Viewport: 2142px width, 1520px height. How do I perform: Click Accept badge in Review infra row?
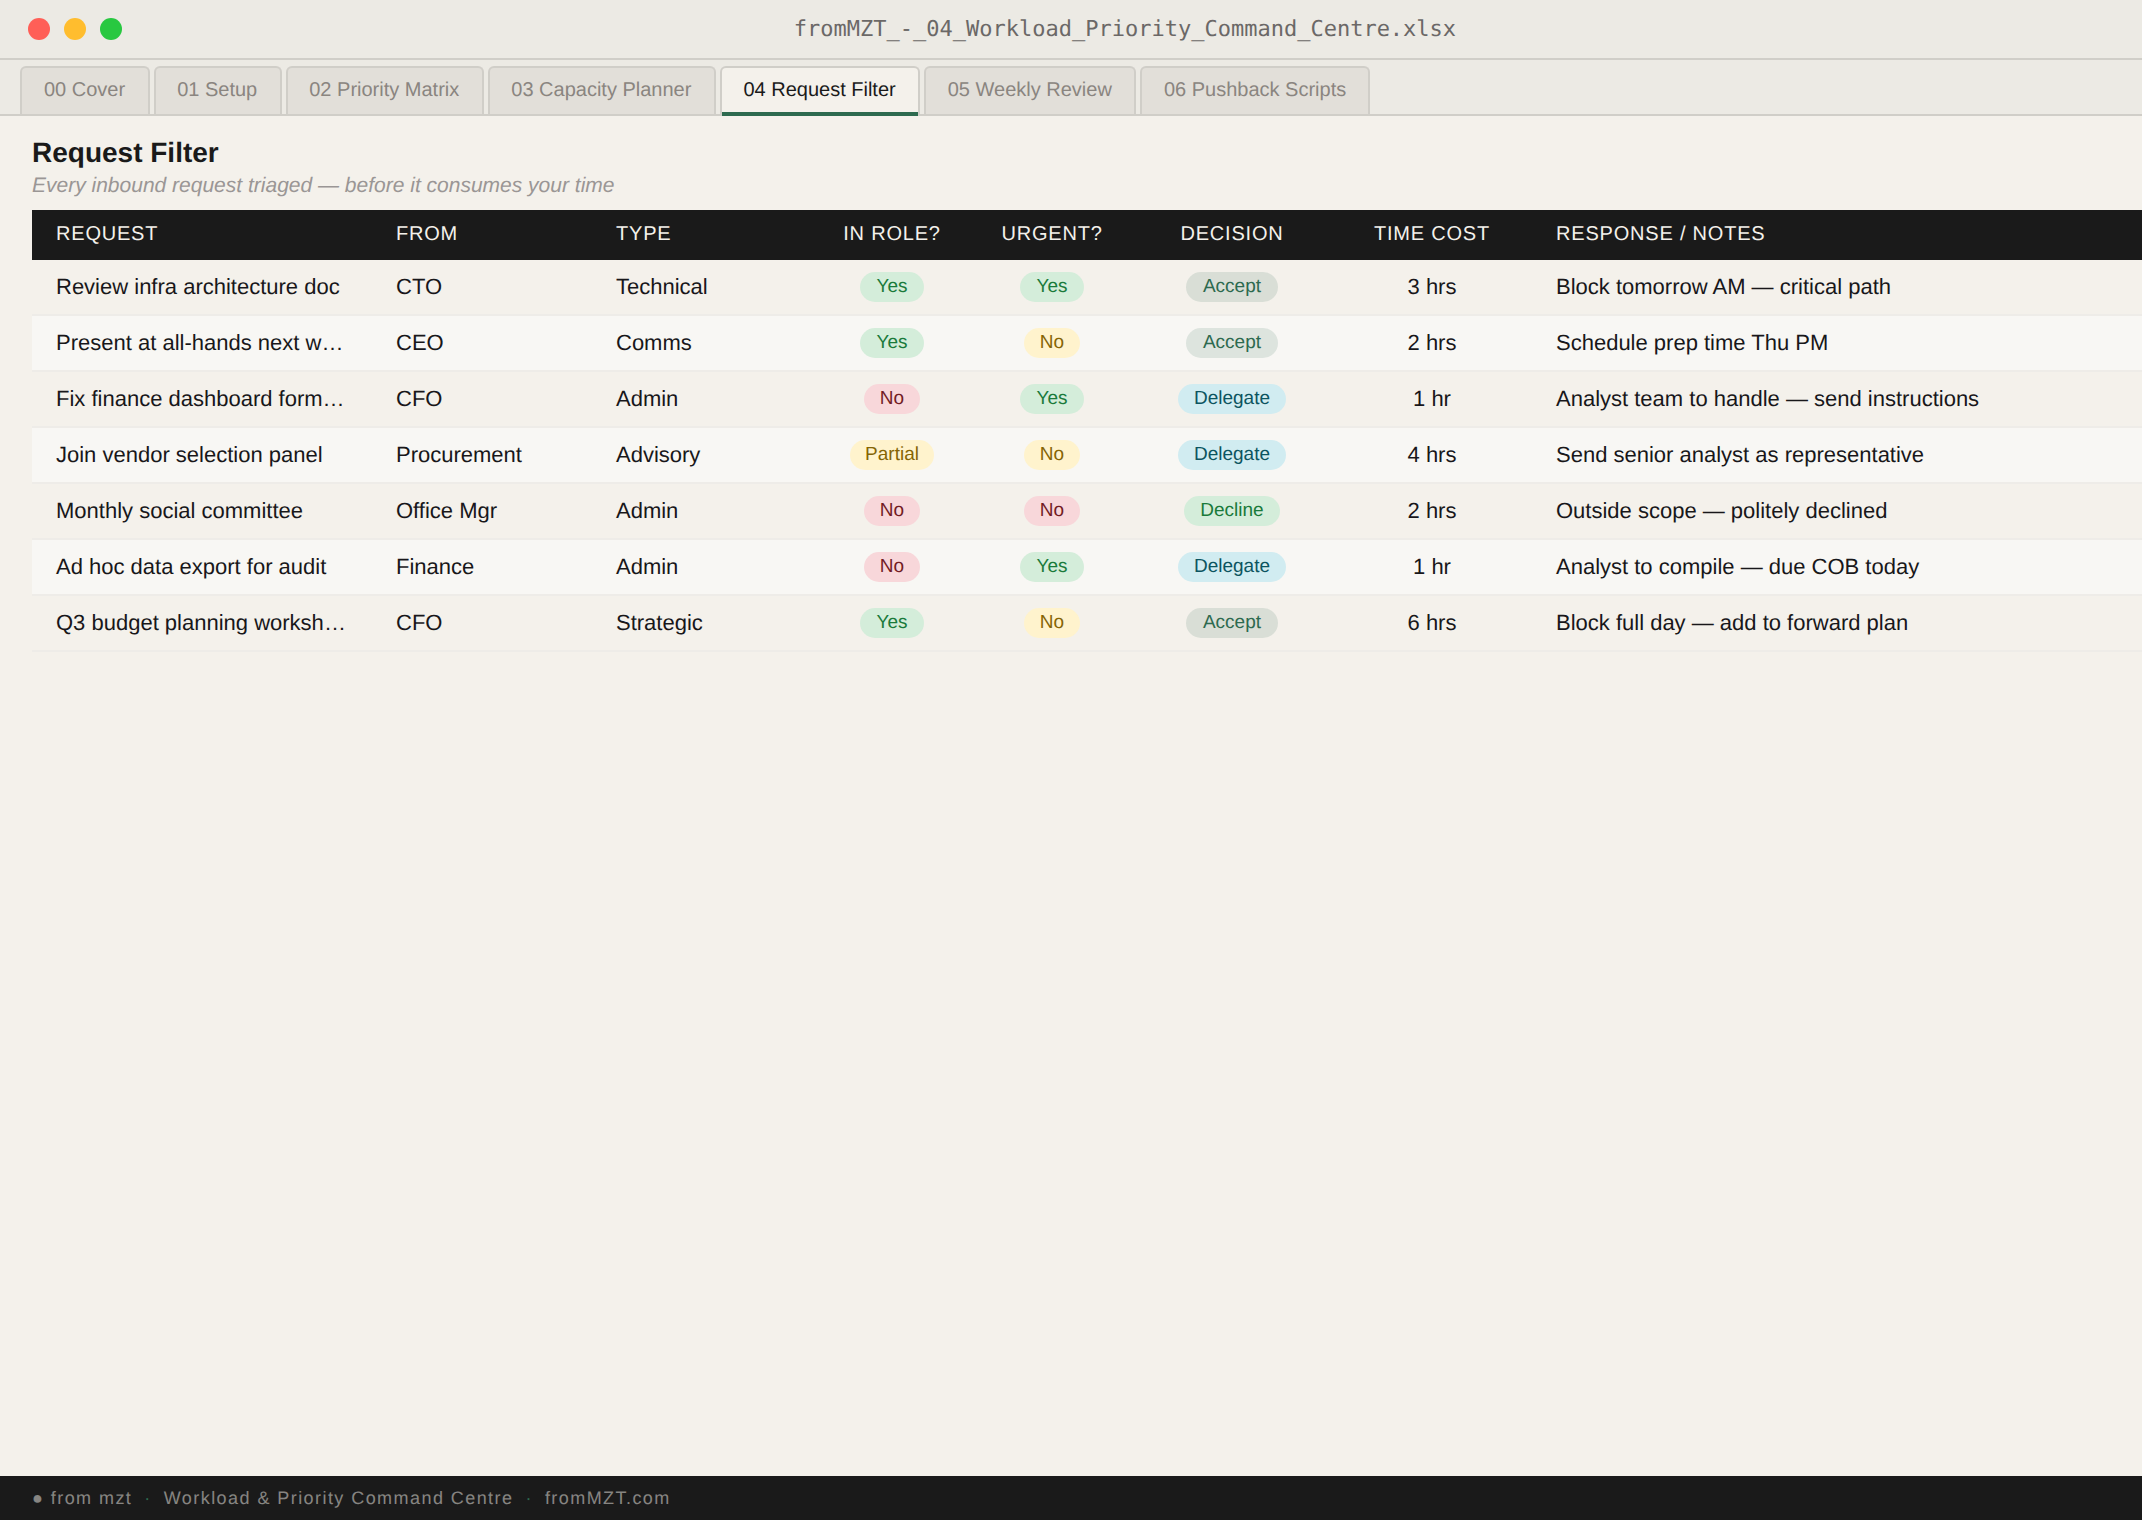(x=1231, y=286)
